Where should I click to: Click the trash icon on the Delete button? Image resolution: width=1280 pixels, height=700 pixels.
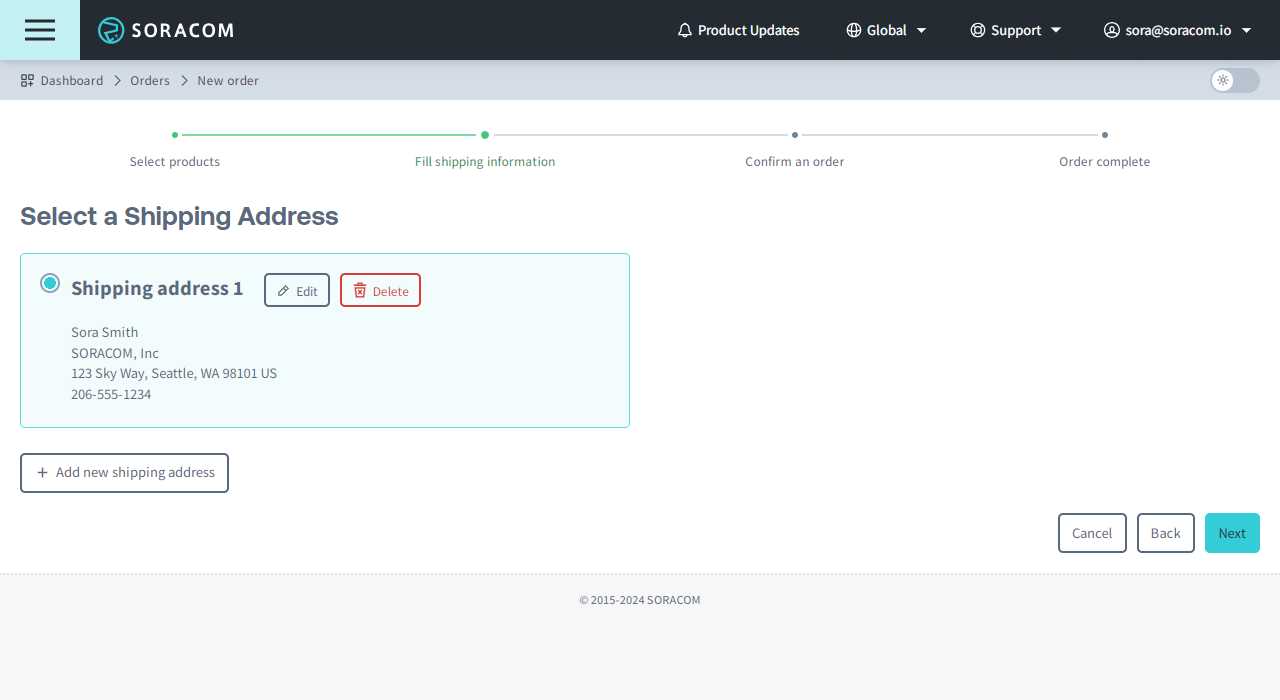(x=360, y=290)
